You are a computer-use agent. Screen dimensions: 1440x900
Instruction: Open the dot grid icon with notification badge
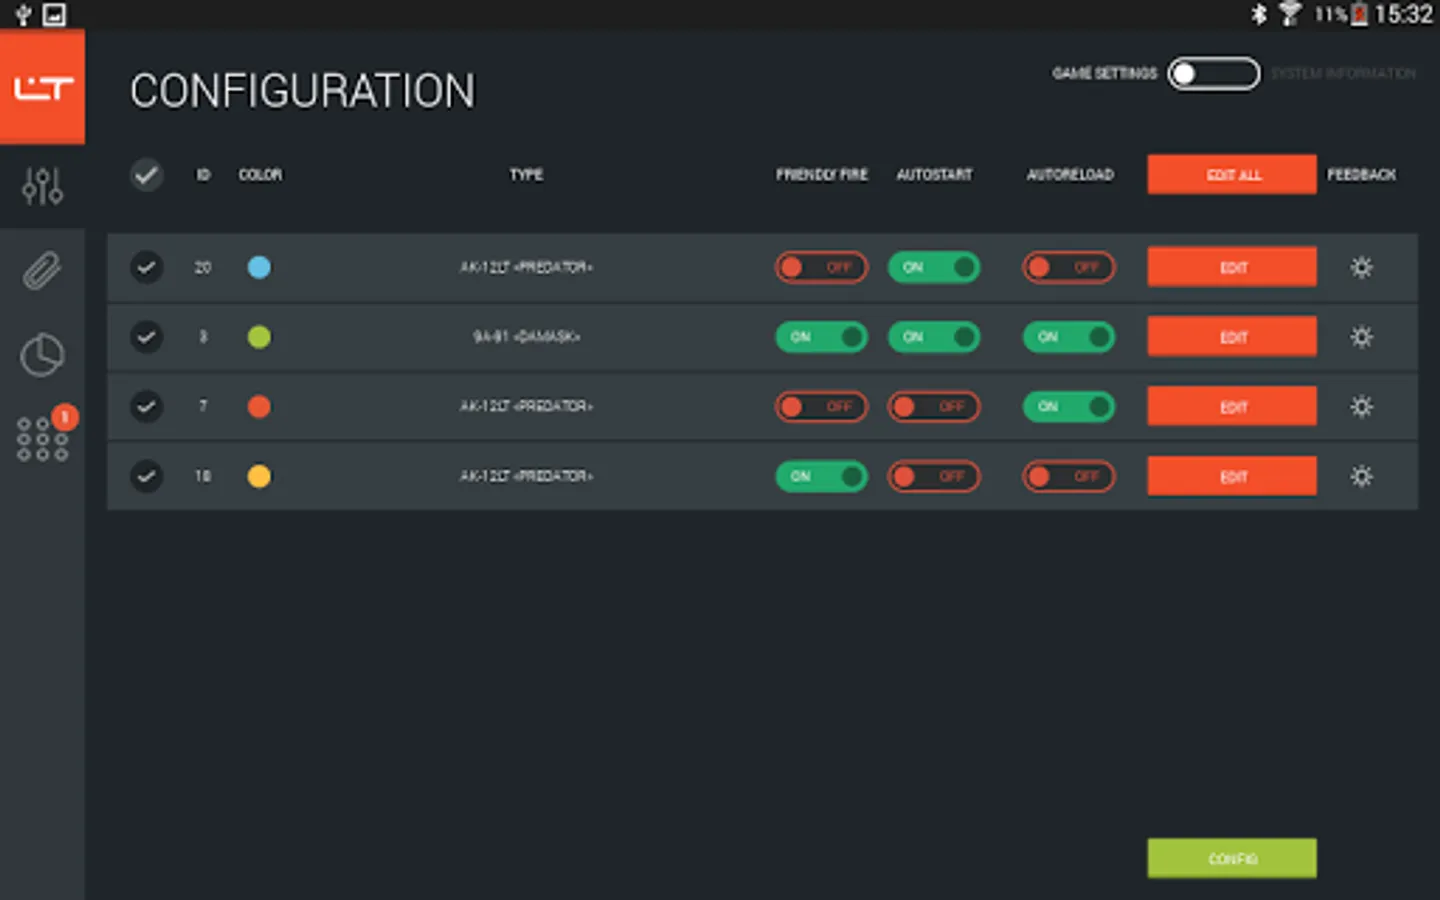click(x=42, y=439)
